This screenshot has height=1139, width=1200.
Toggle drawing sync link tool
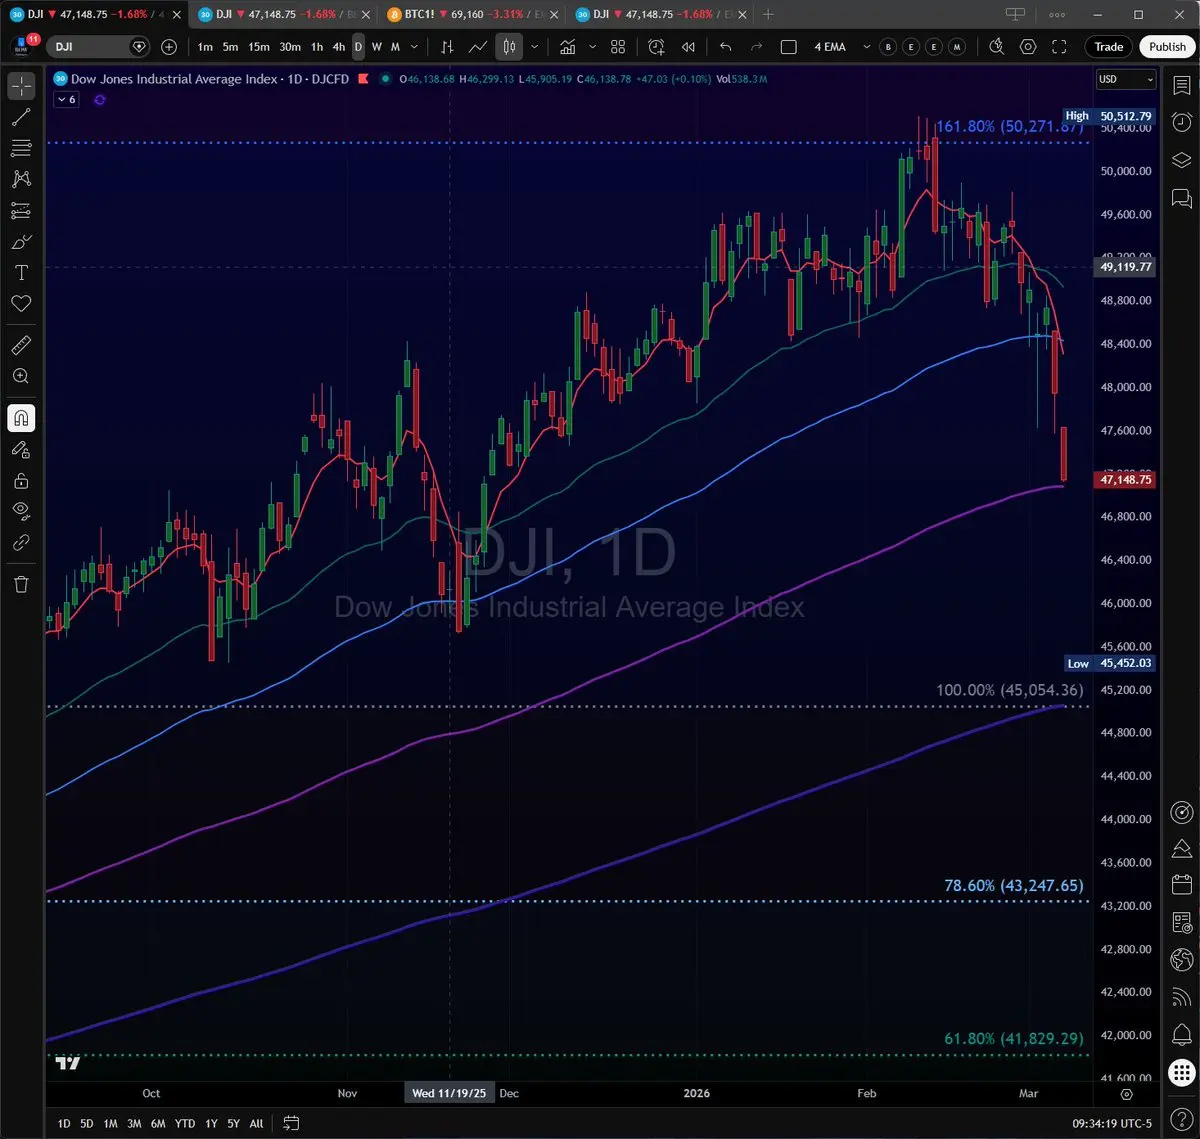pyautogui.click(x=21, y=542)
